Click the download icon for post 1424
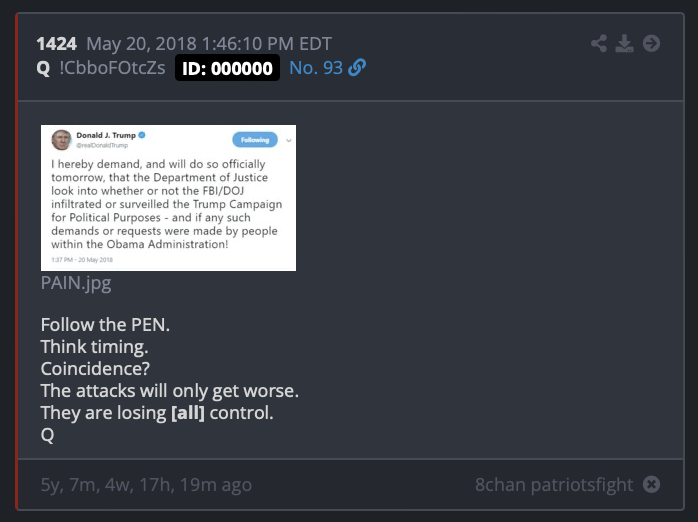 coord(625,43)
